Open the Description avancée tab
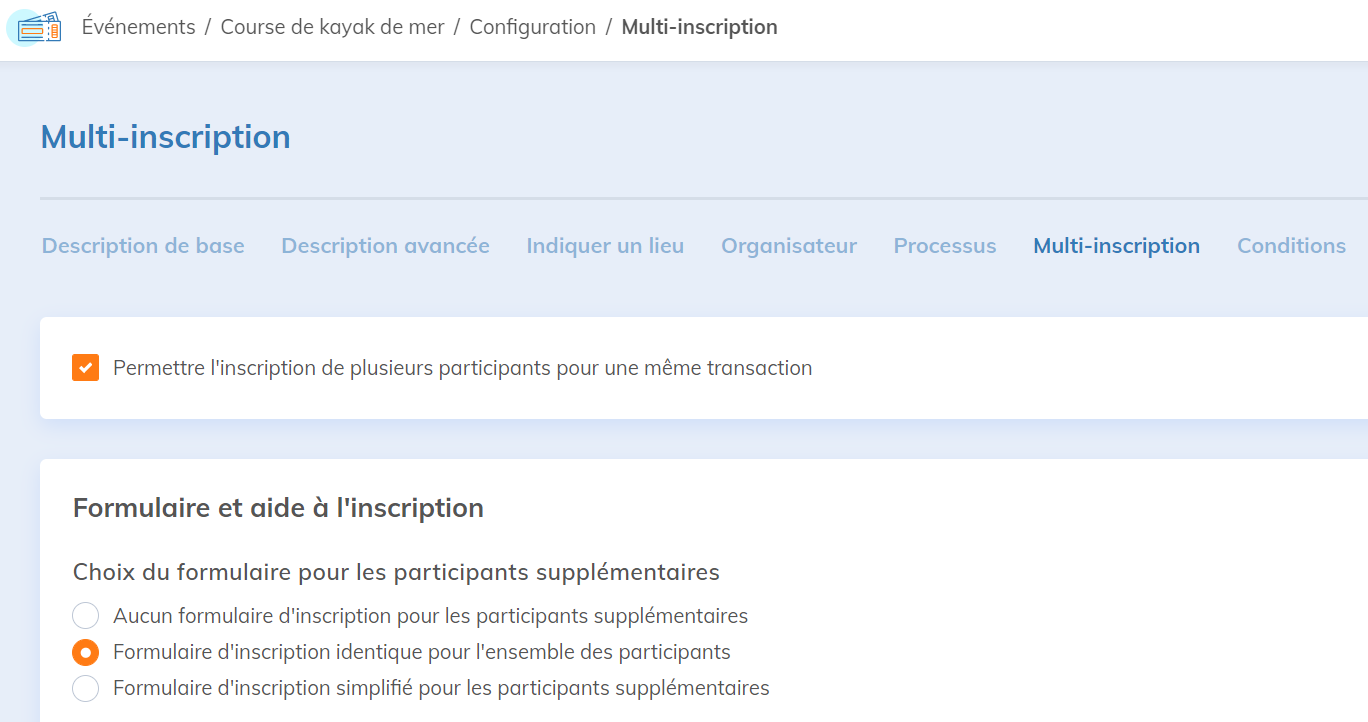Viewport: 1368px width, 722px height. tap(385, 246)
